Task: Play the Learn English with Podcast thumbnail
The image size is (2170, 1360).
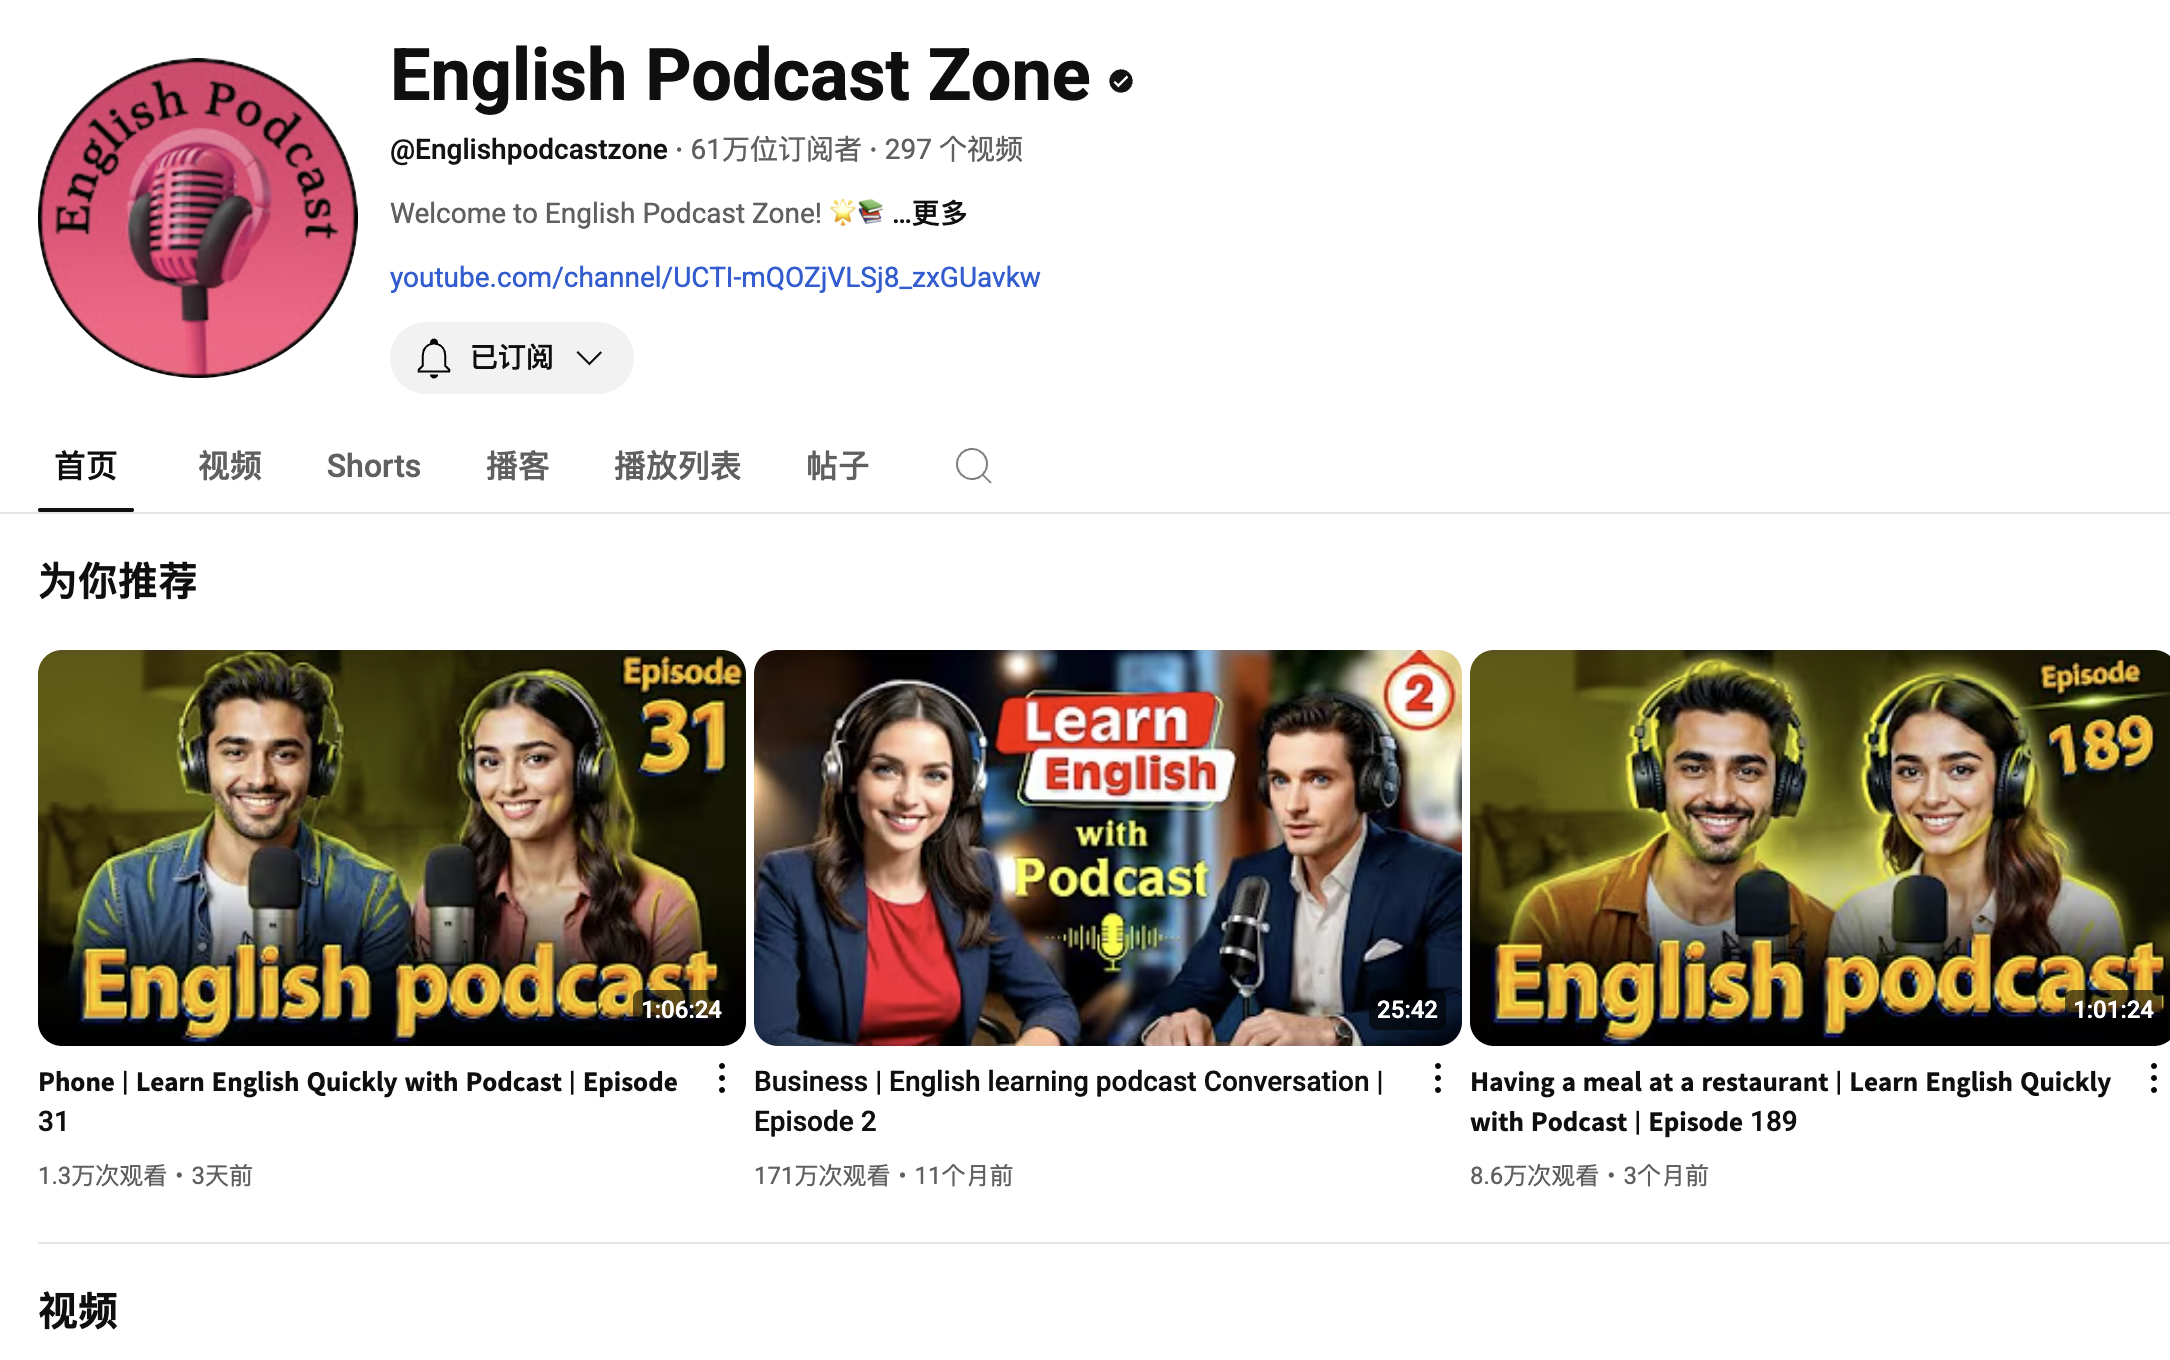Action: [1108, 848]
